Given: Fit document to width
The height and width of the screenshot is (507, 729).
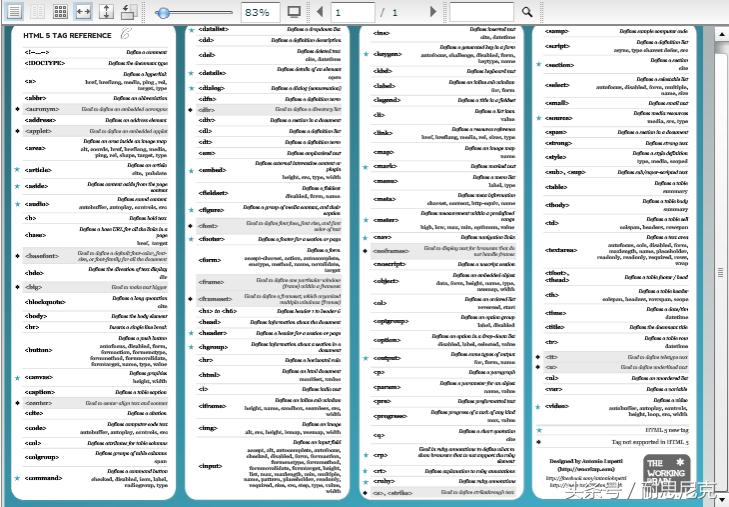Looking at the screenshot, I should [x=83, y=12].
